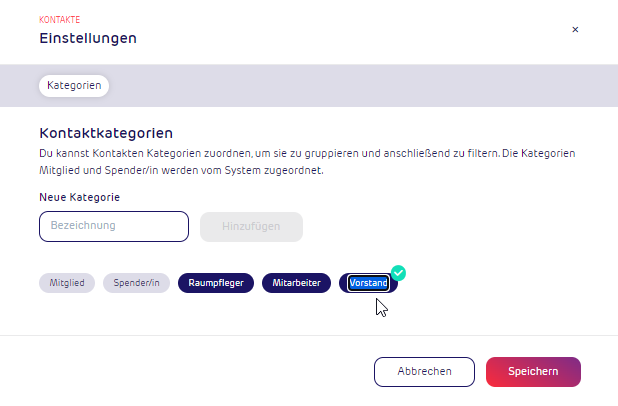Click the Neue Kategorie field label

(80, 197)
